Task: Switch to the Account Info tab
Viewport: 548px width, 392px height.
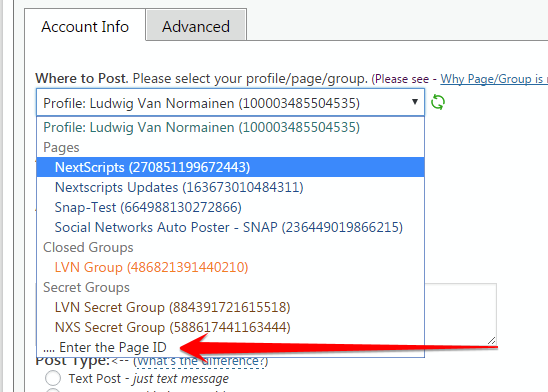Action: click(85, 25)
